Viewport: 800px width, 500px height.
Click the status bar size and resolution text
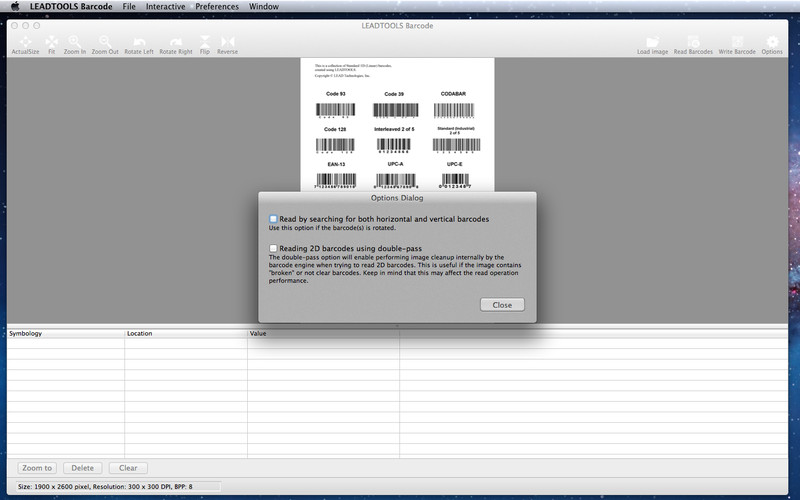click(x=105, y=487)
